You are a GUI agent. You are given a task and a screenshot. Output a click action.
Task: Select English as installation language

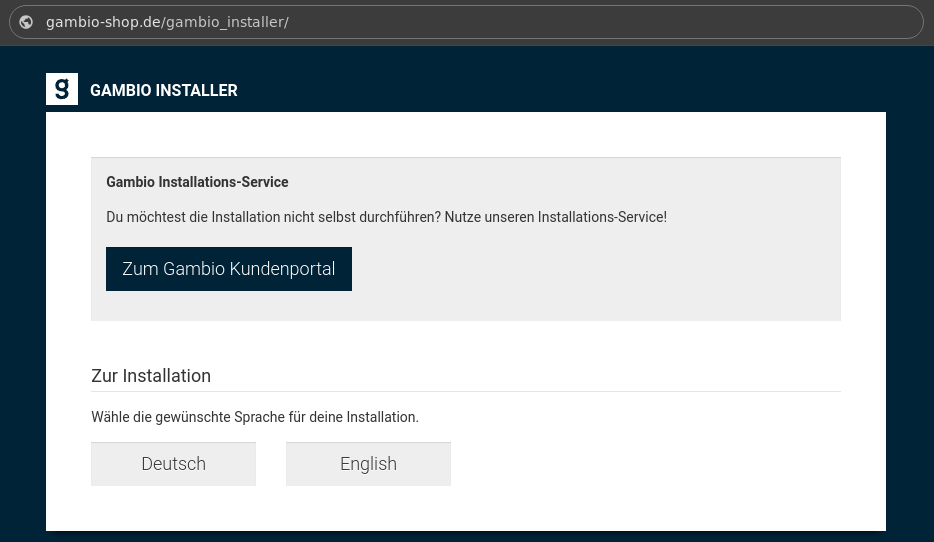pos(368,463)
